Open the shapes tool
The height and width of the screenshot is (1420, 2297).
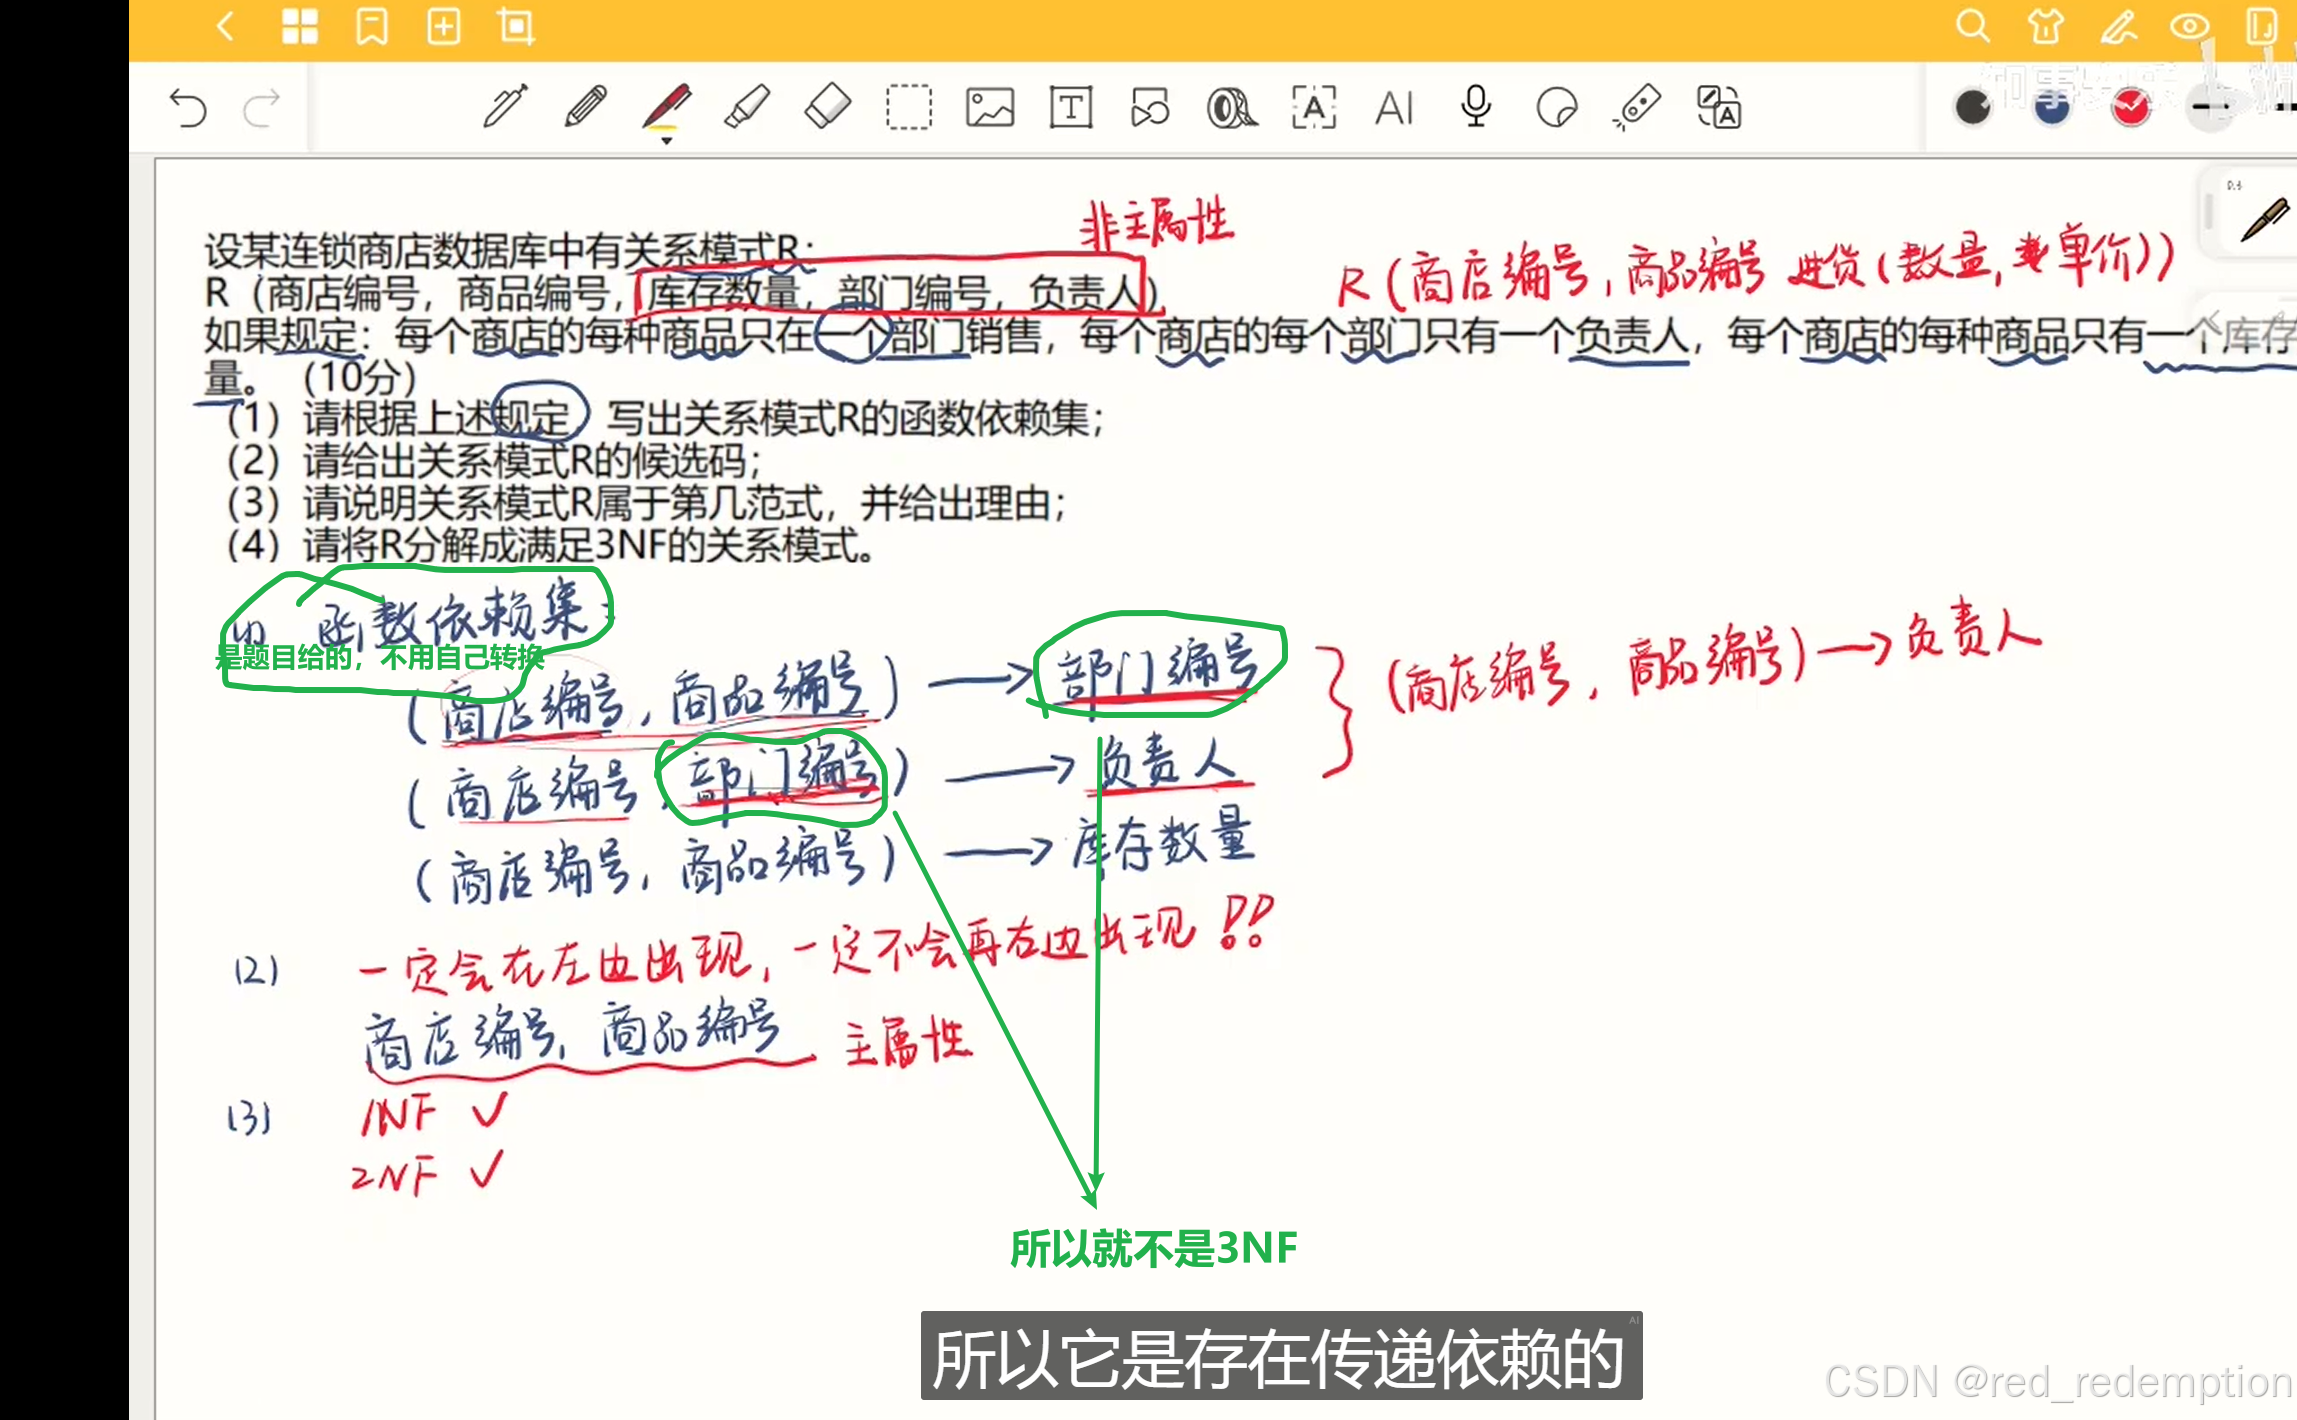(1150, 107)
